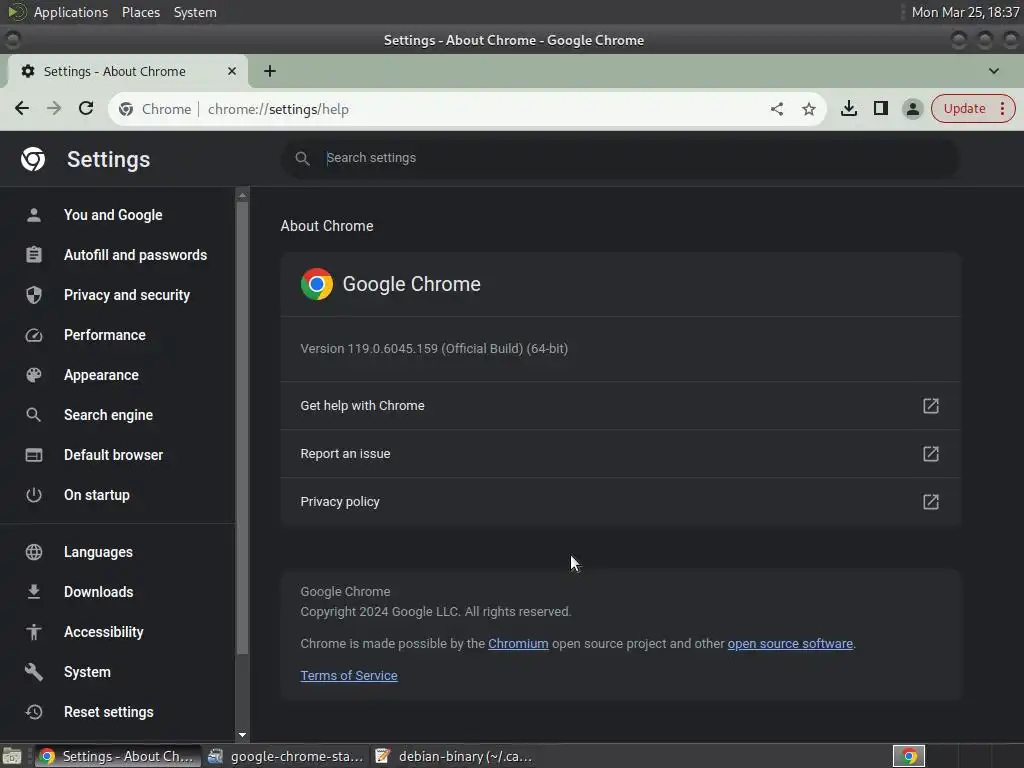Click the clock showing Mon Mar 25, 18:37
Image resolution: width=1024 pixels, height=768 pixels.
pos(965,12)
